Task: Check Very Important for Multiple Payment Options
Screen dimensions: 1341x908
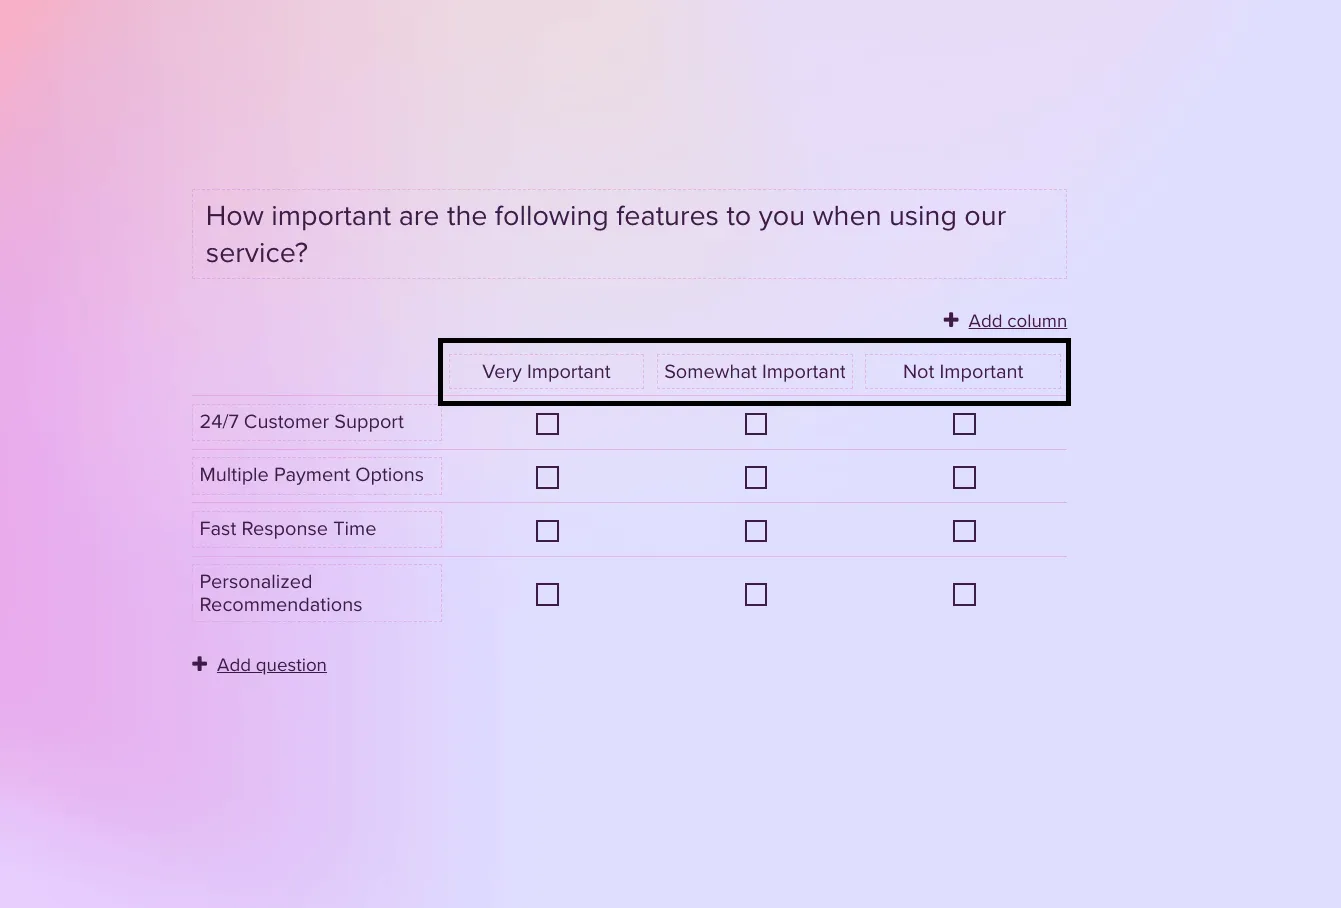Action: (547, 478)
